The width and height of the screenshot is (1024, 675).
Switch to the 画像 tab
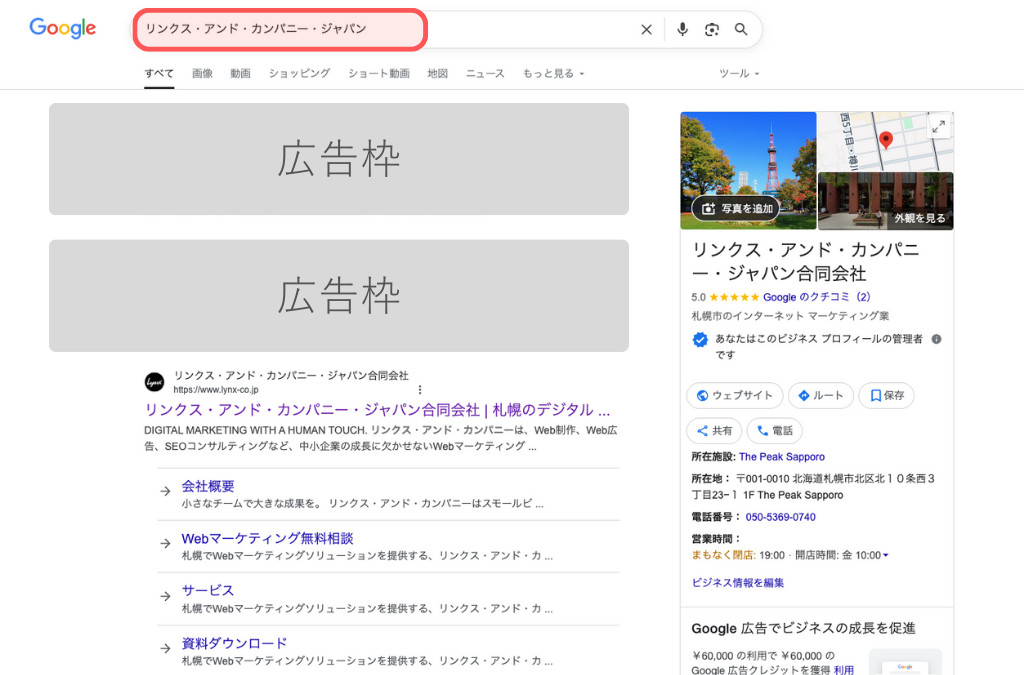pos(202,74)
